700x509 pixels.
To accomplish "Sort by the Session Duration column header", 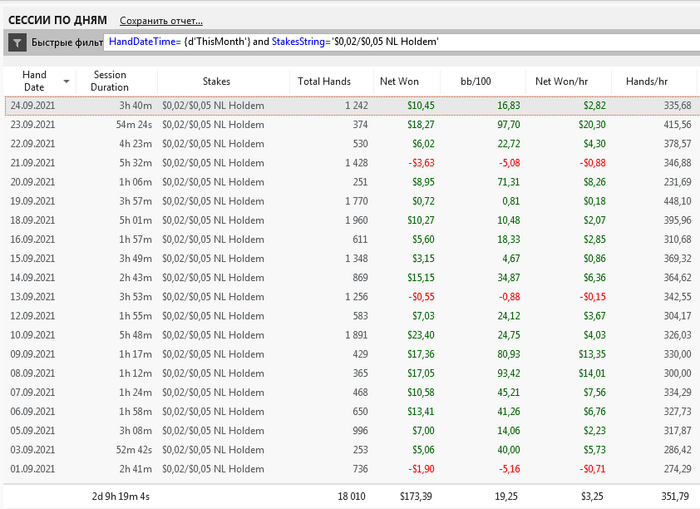I will [110, 81].
